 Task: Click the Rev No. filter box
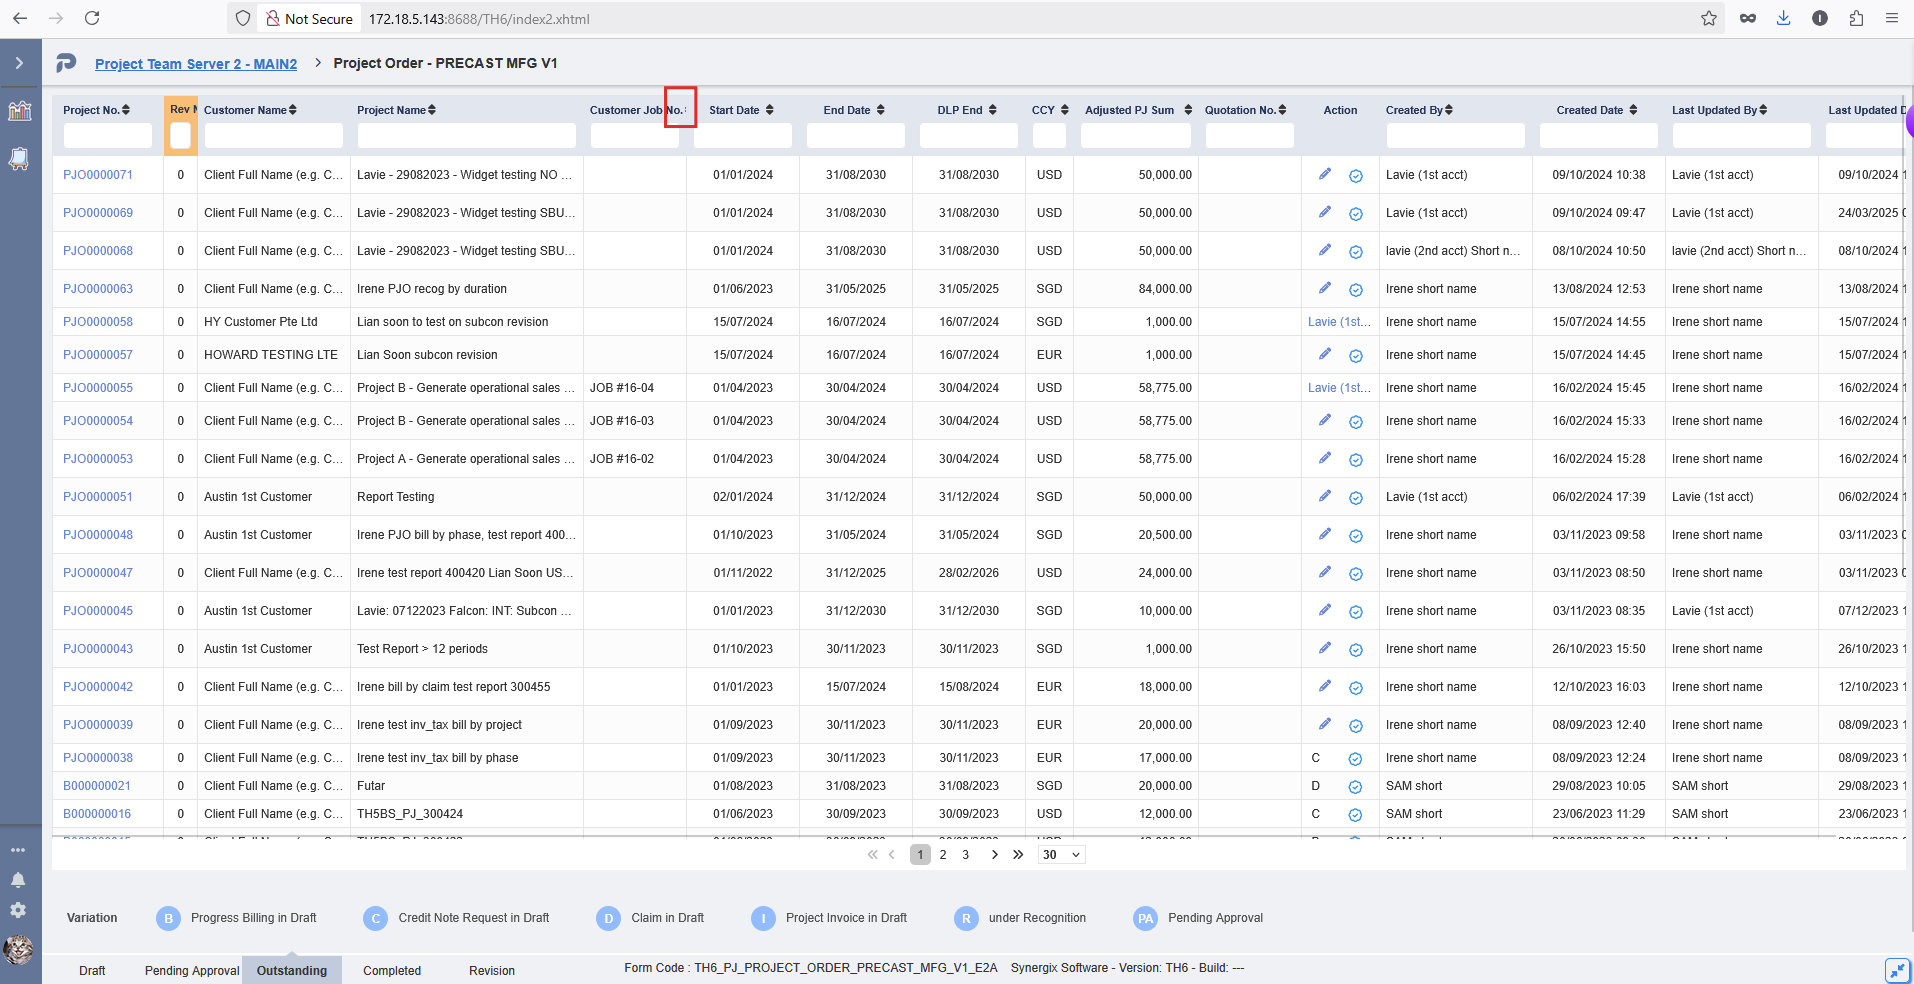tap(181, 135)
